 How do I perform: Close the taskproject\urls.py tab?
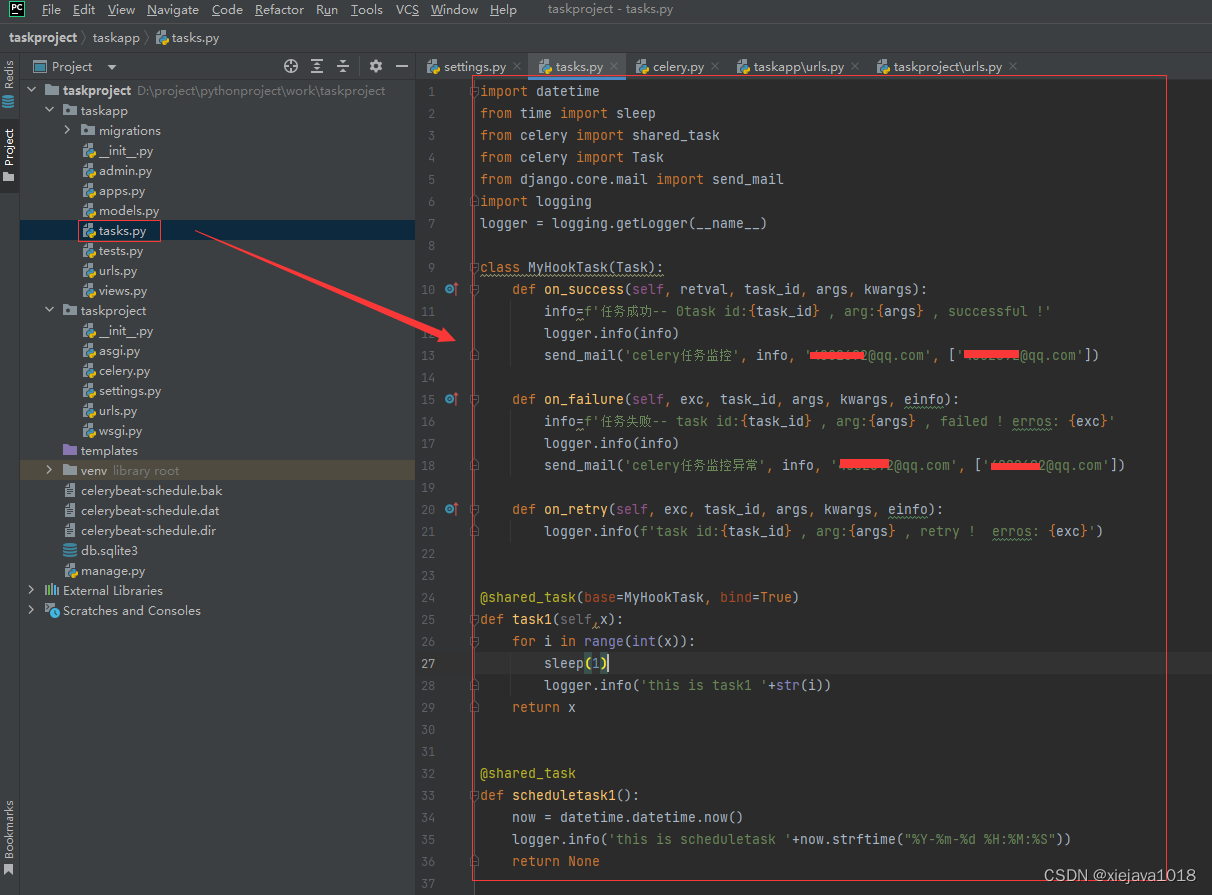1012,65
